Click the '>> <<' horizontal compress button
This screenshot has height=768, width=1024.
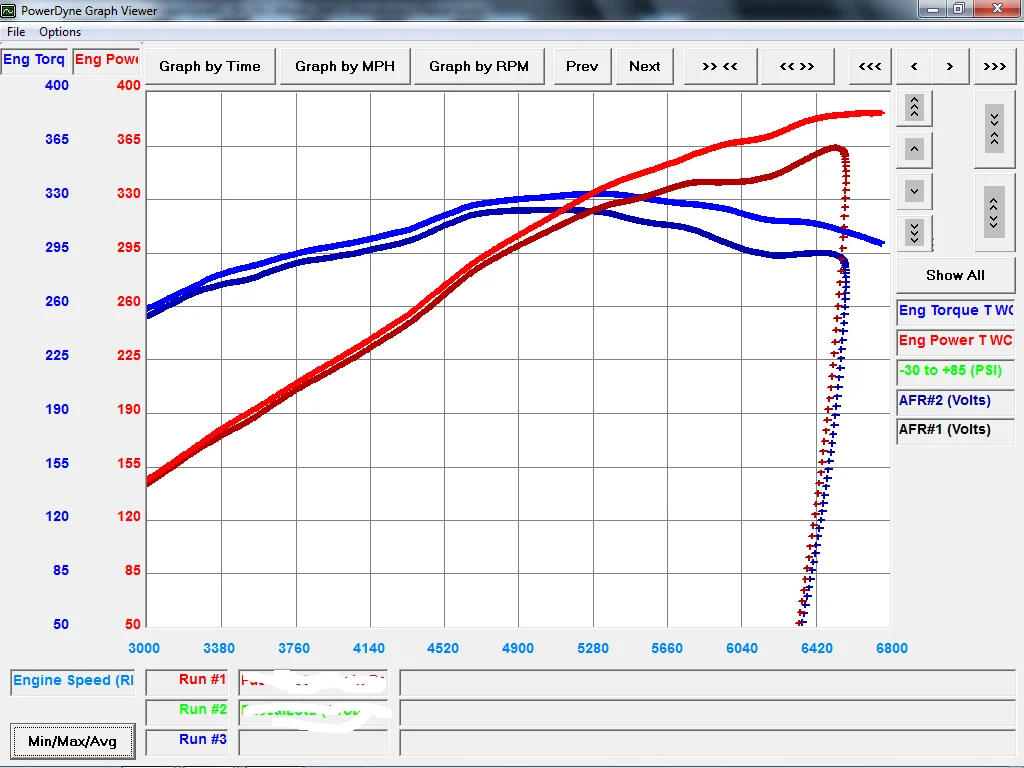tap(720, 67)
